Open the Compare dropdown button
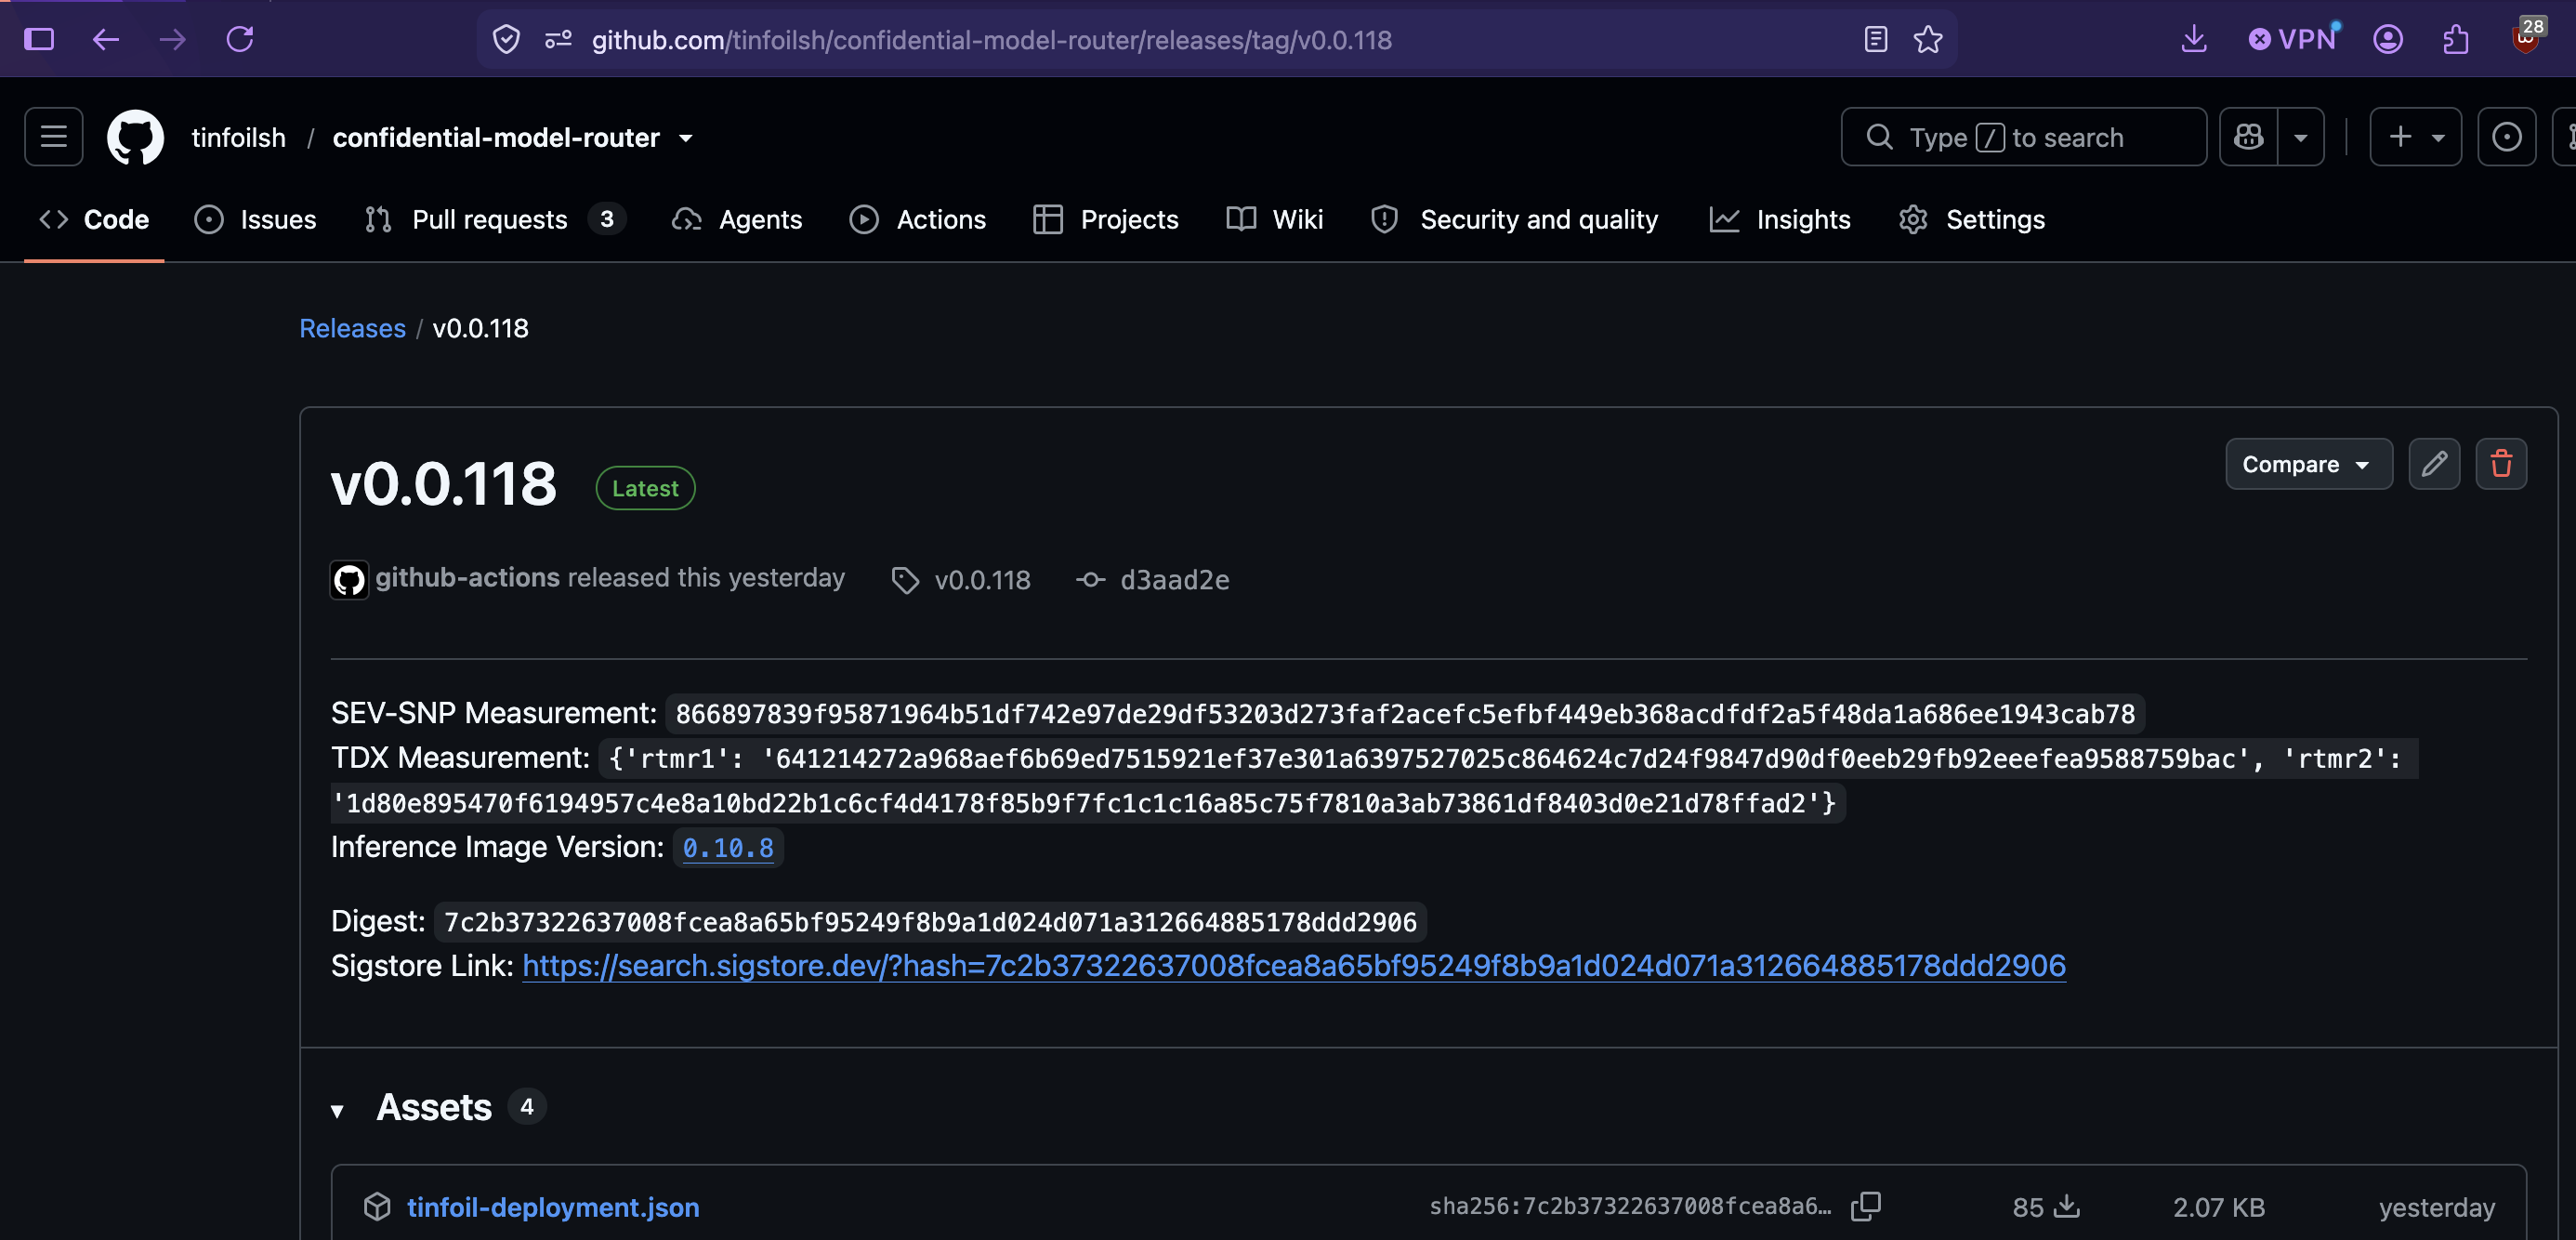 (x=2308, y=464)
